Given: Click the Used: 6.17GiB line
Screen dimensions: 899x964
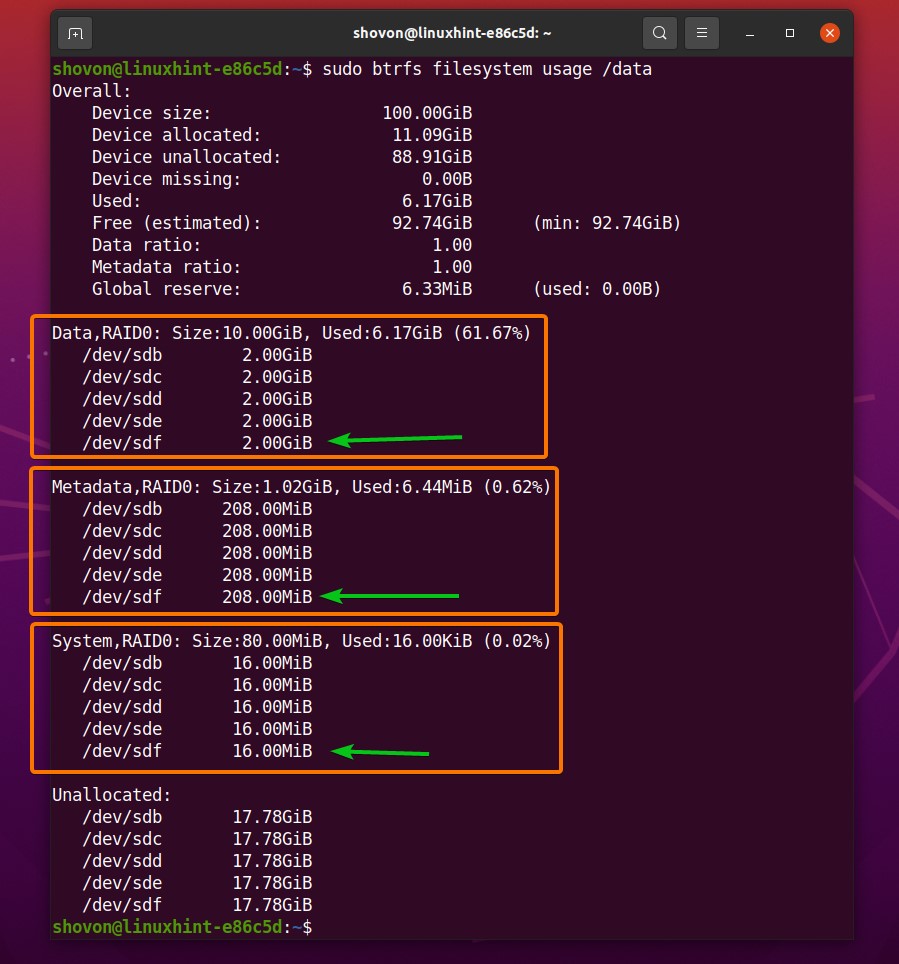Looking at the screenshot, I should [x=200, y=201].
